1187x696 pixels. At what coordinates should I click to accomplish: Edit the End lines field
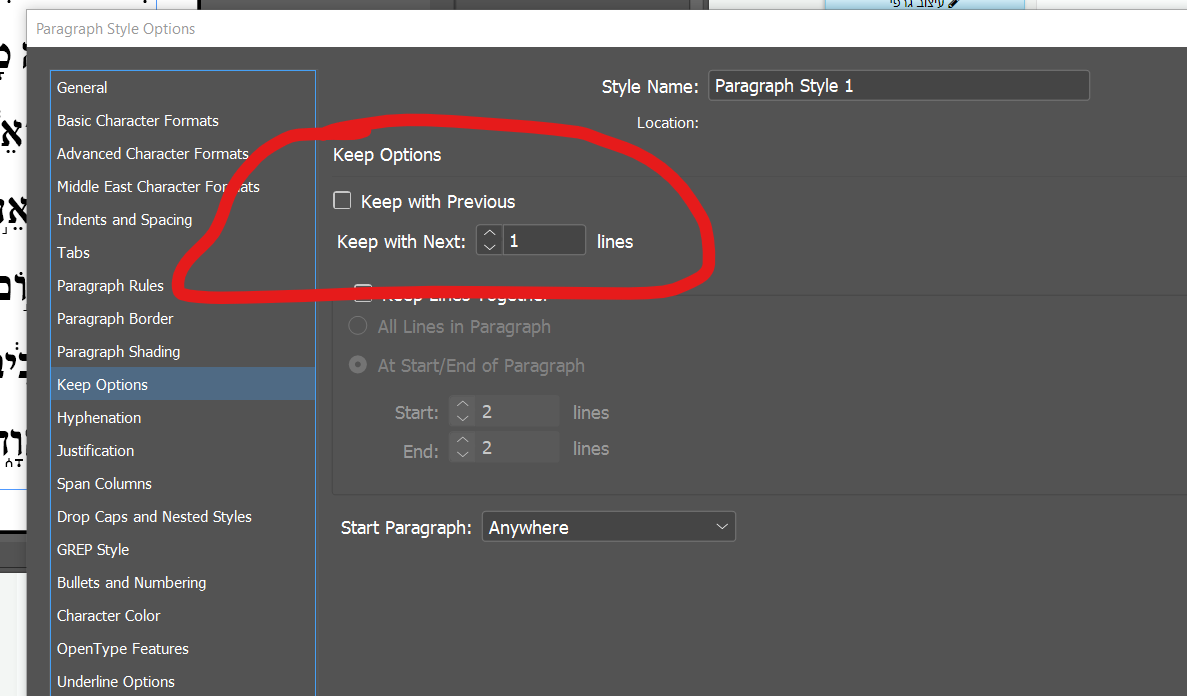click(x=517, y=448)
